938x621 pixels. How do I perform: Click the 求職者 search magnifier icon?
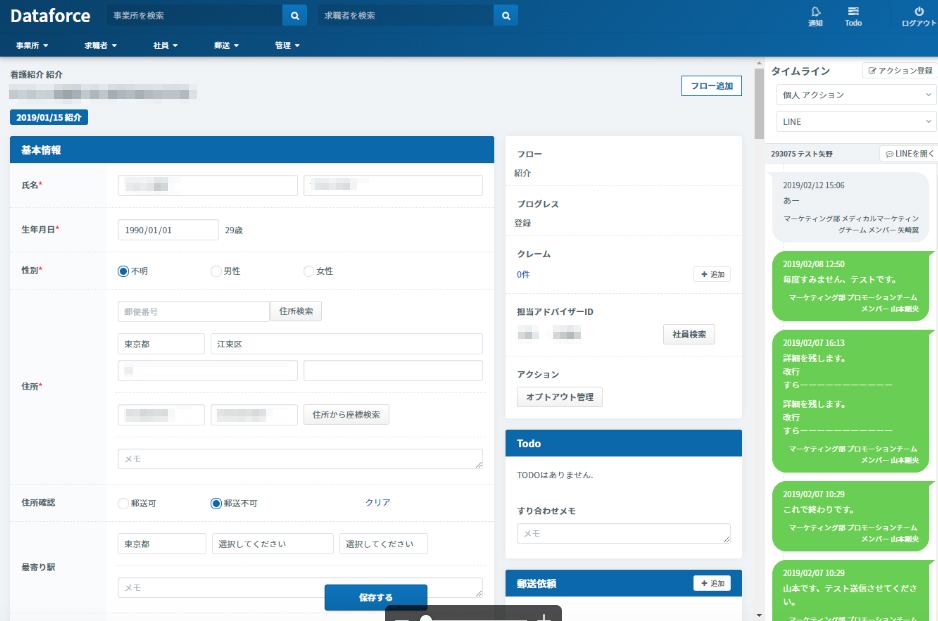click(x=507, y=16)
